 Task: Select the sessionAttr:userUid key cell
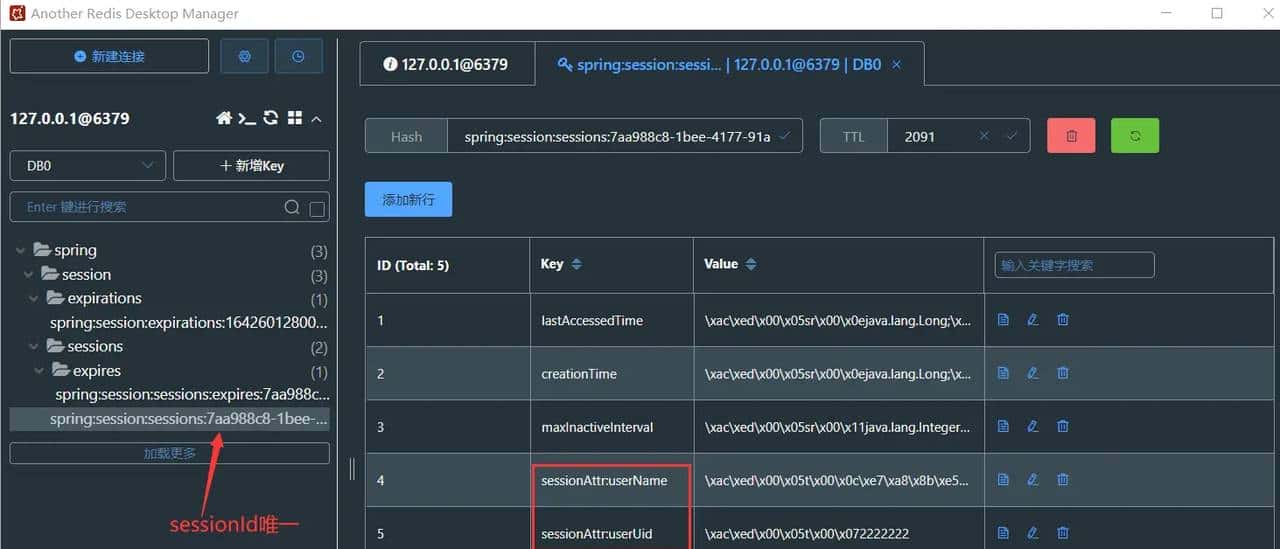(x=611, y=528)
